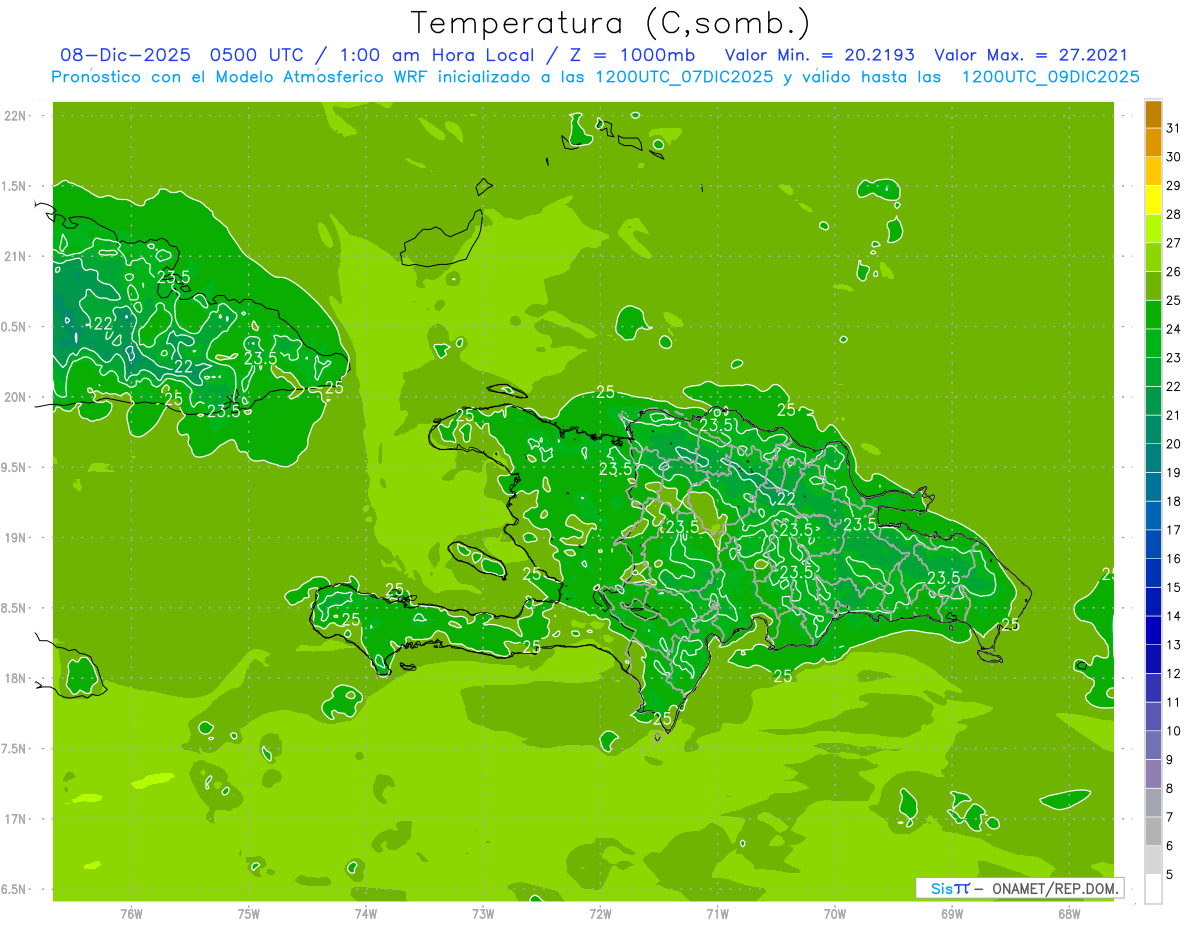Image resolution: width=1200 pixels, height=927 pixels.
Task: Click the "73W" longitude label
Action: point(483,914)
